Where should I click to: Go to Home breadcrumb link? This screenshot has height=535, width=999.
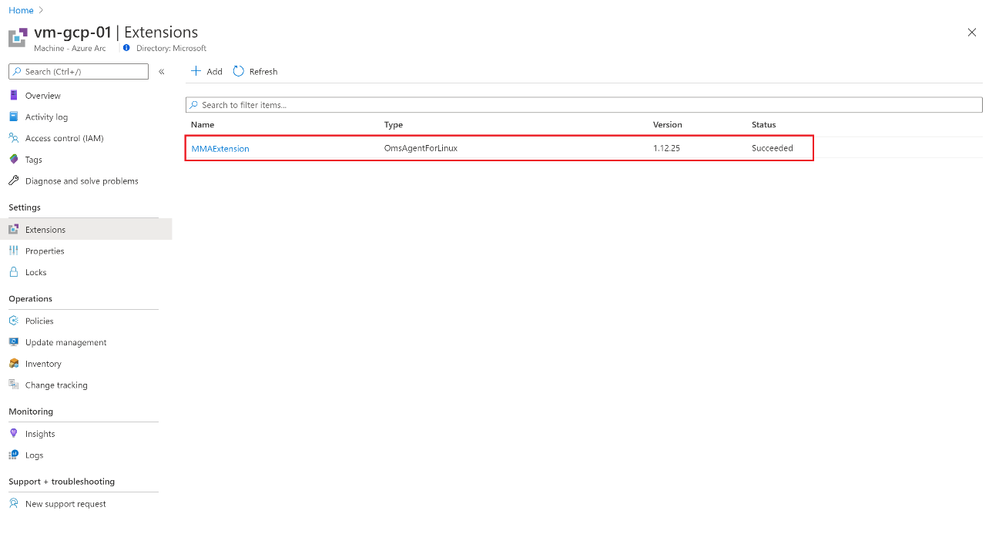(x=21, y=10)
